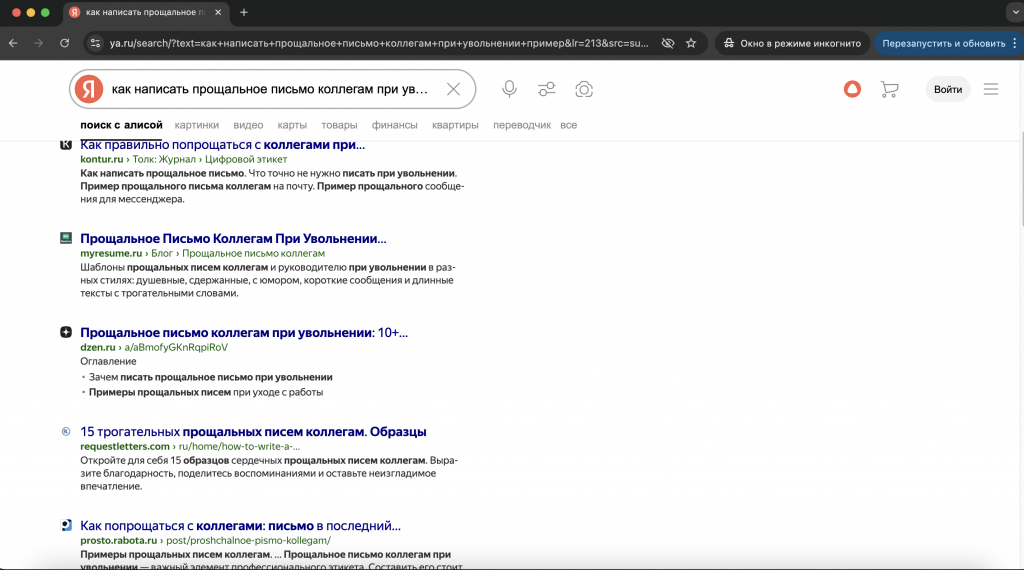
Task: Go forward with browser forward arrow
Action: [39, 43]
